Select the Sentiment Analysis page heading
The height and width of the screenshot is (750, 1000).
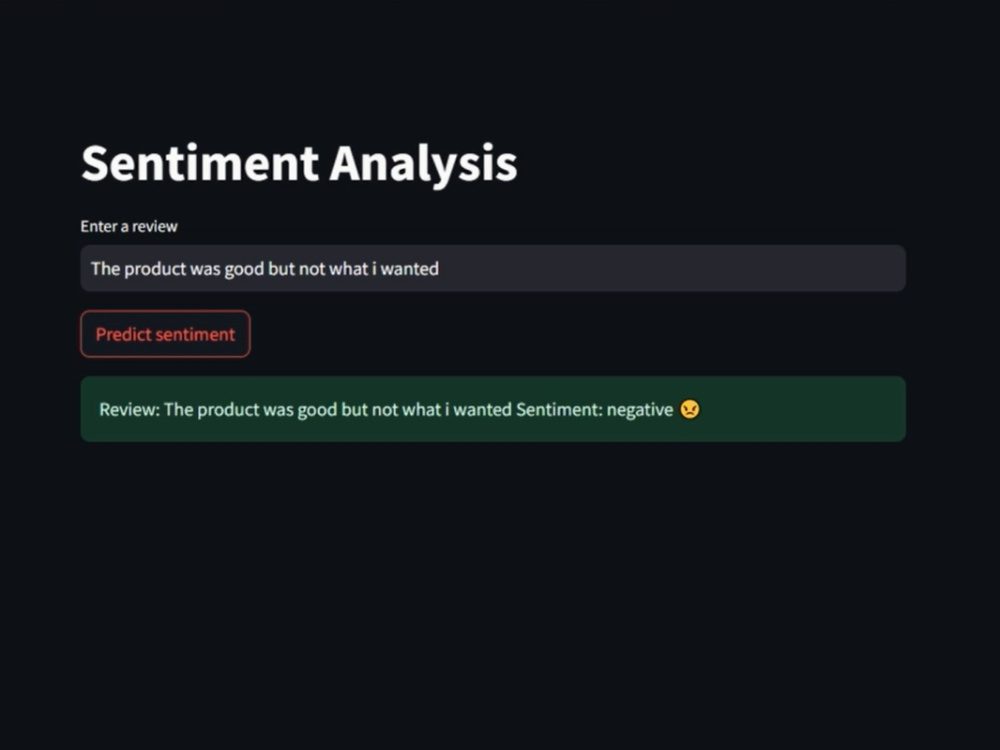click(x=299, y=164)
